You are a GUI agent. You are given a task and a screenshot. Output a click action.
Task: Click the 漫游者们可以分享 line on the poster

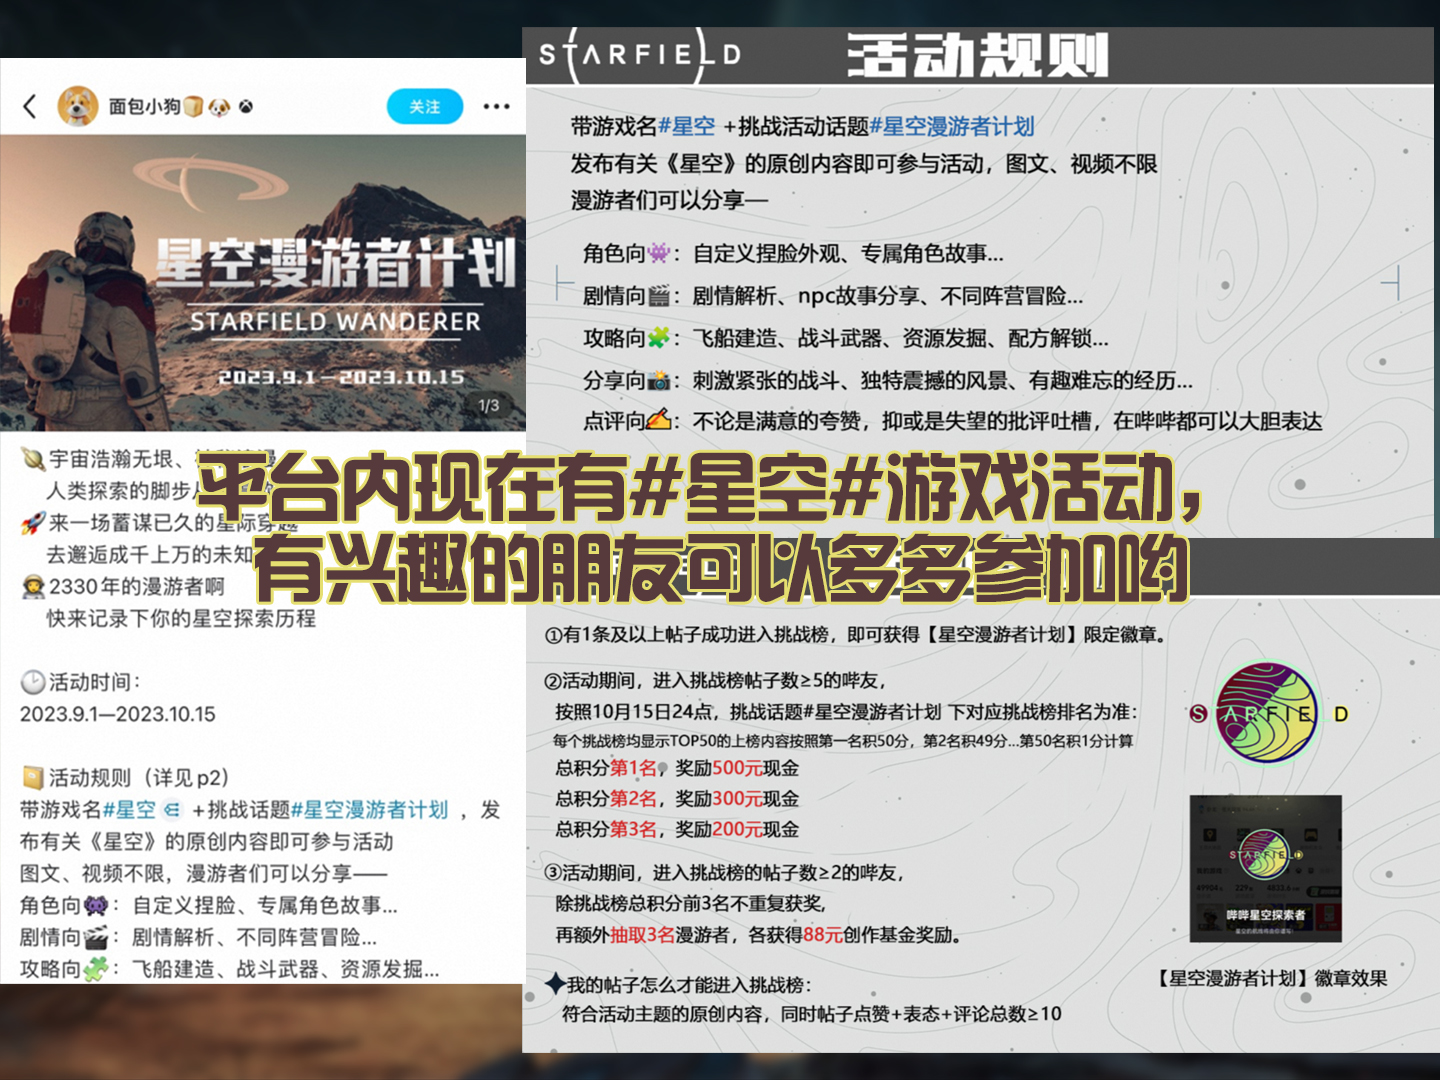pos(669,200)
